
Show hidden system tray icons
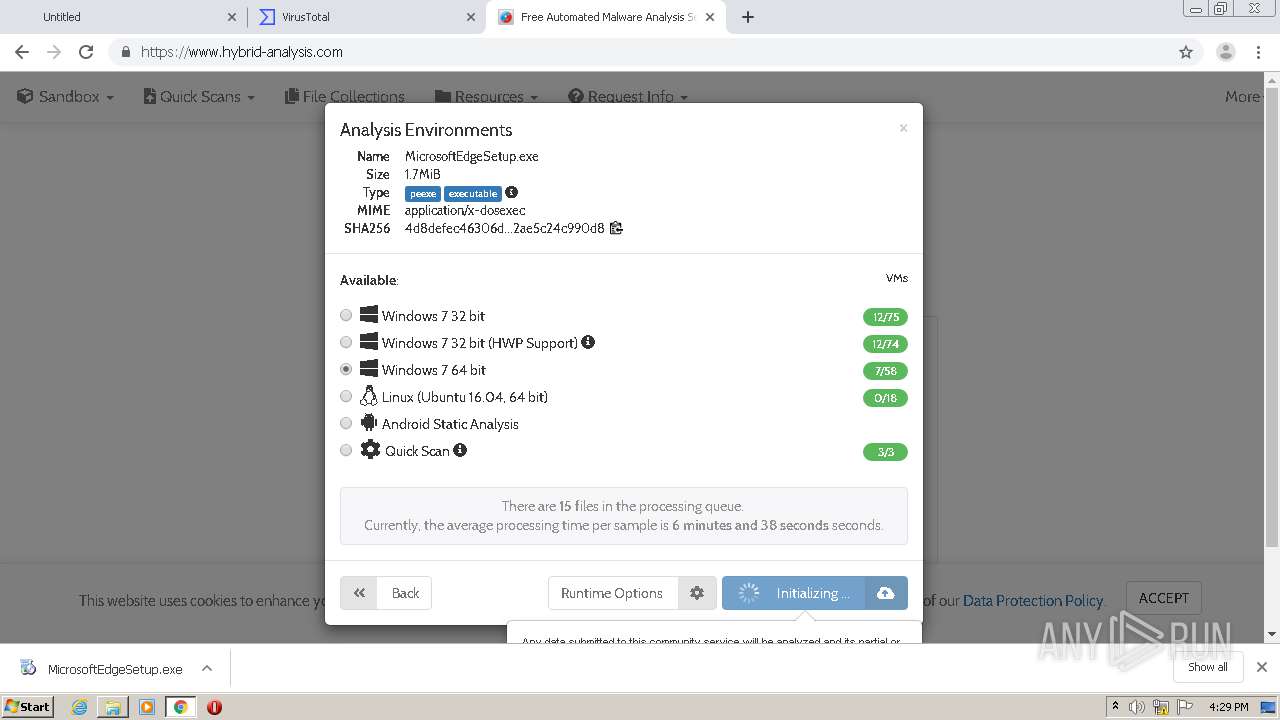[x=1115, y=707]
